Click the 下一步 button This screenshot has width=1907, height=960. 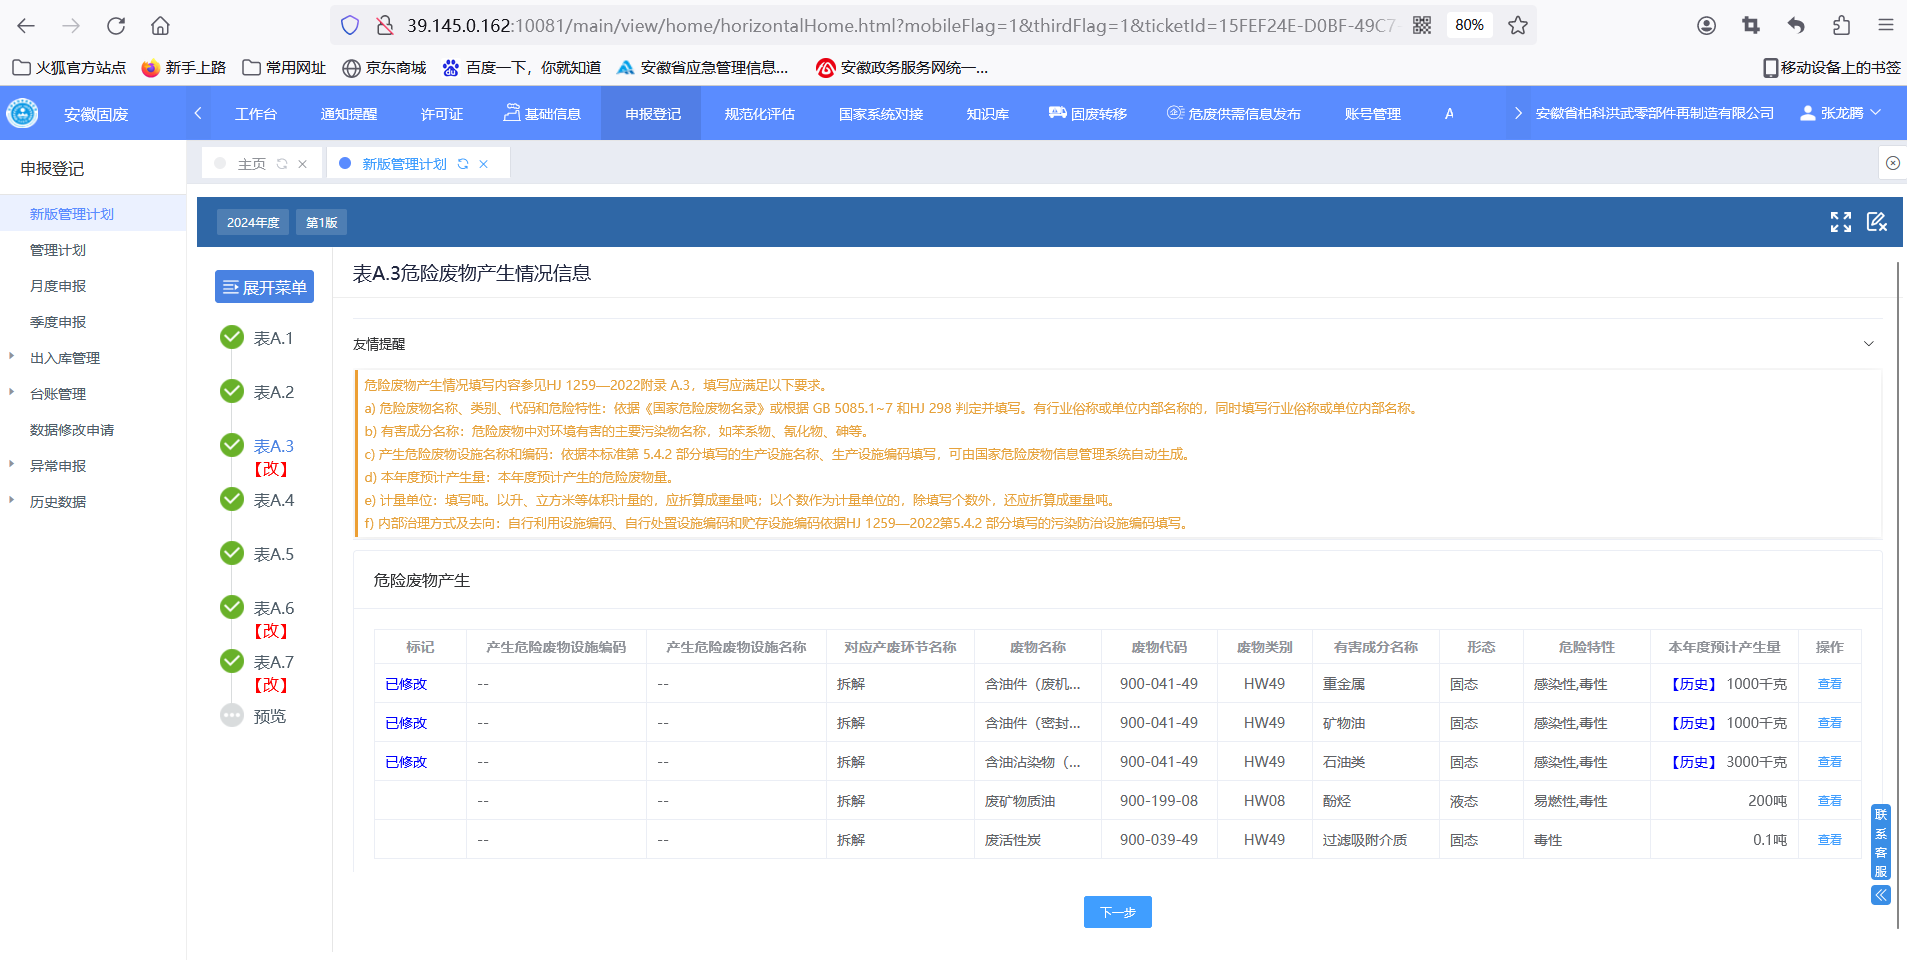1117,912
